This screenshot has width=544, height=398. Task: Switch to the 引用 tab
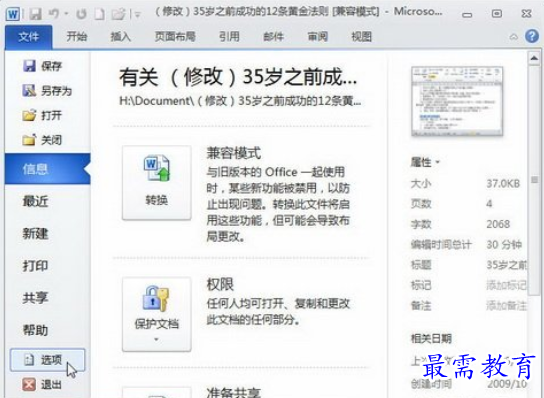(229, 36)
